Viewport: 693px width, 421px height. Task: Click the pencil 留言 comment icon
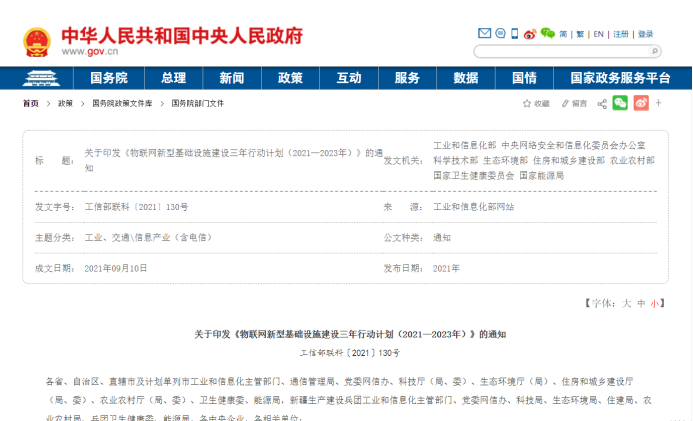pos(574,103)
